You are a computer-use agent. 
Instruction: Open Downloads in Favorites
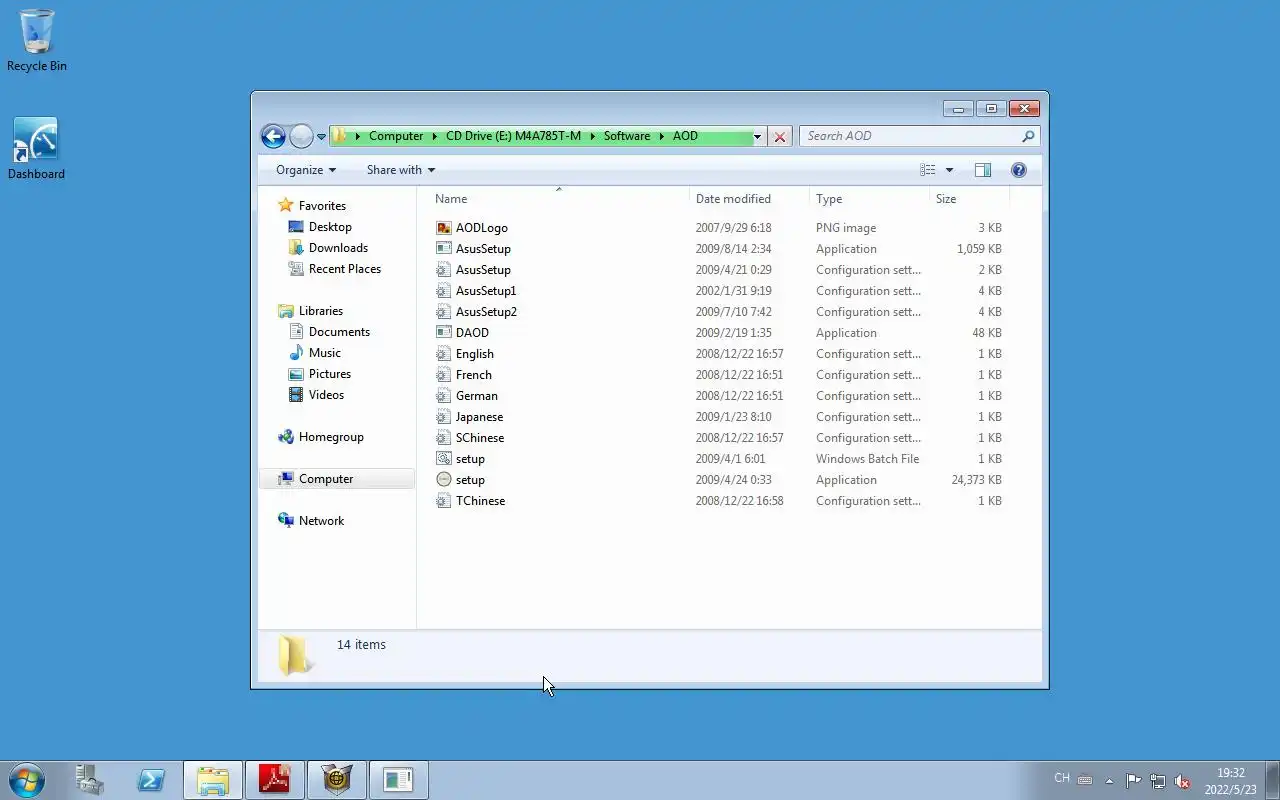(x=338, y=248)
